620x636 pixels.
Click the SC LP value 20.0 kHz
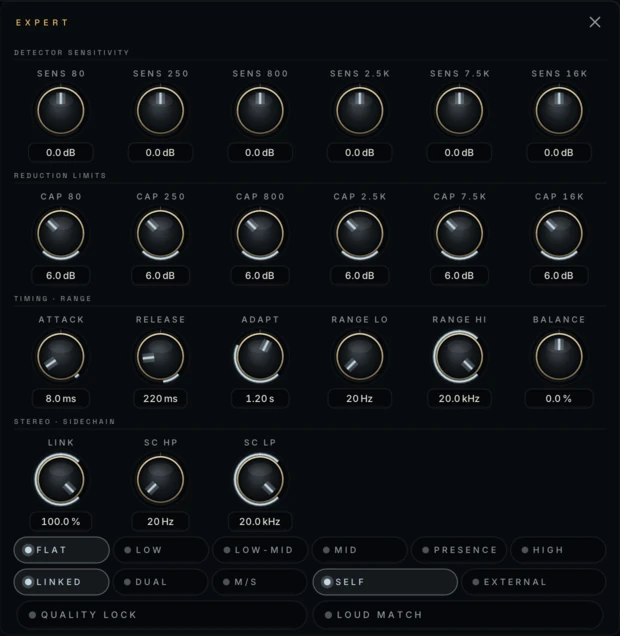coord(260,521)
